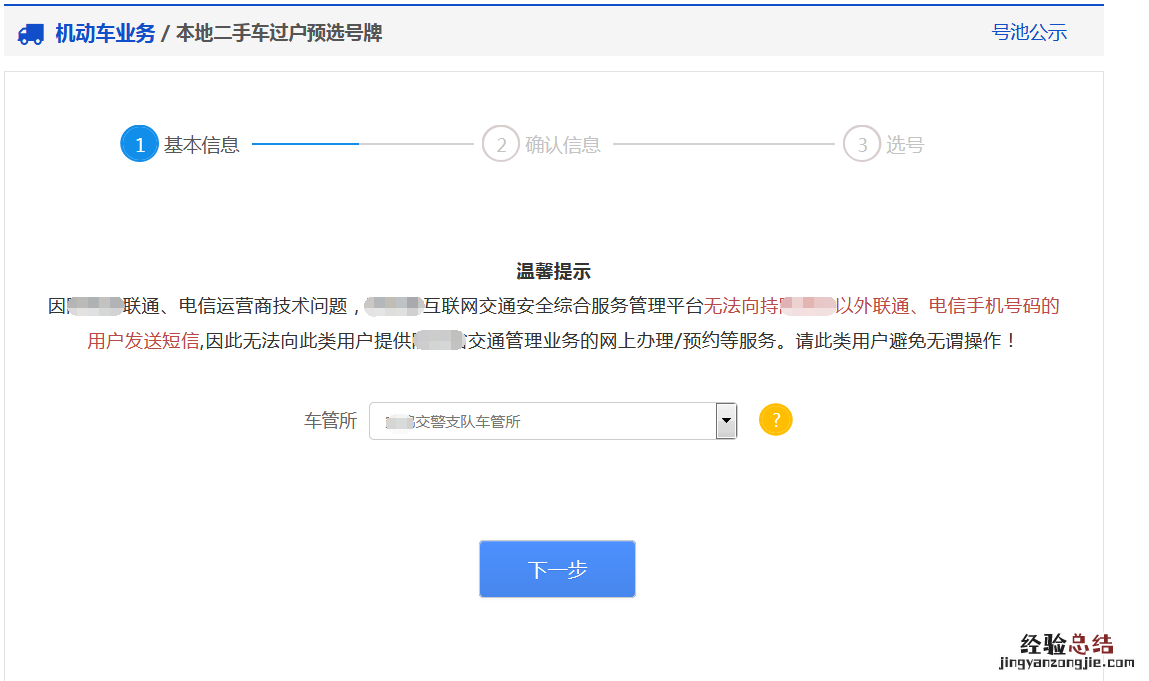Viewport: 1149px width, 681px height.
Task: Click the 车管所 field label
Action: (330, 421)
